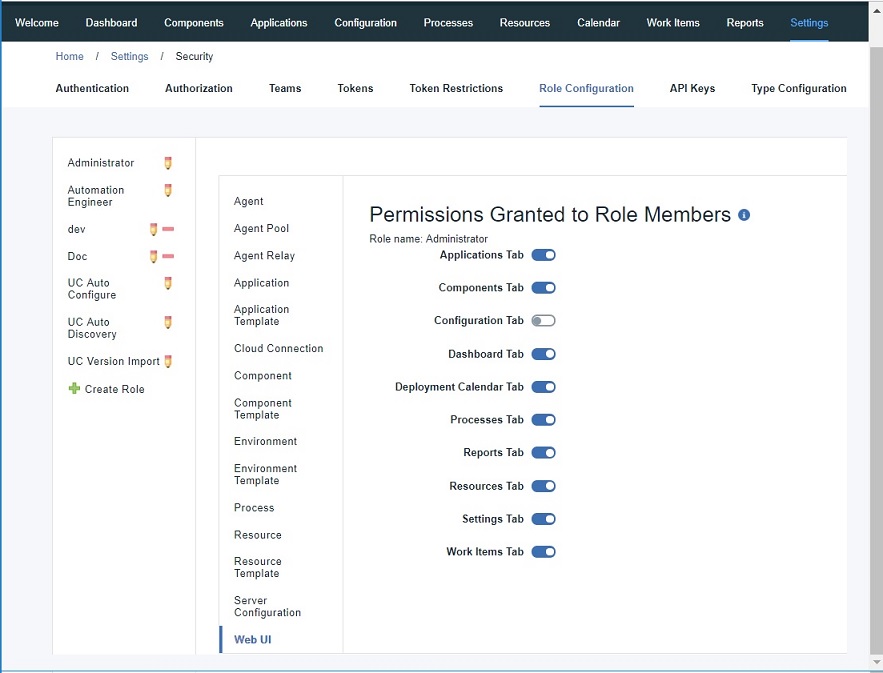Screen dimensions: 883x673
Task: Open the Processes menu in top navigation
Action: 448,23
